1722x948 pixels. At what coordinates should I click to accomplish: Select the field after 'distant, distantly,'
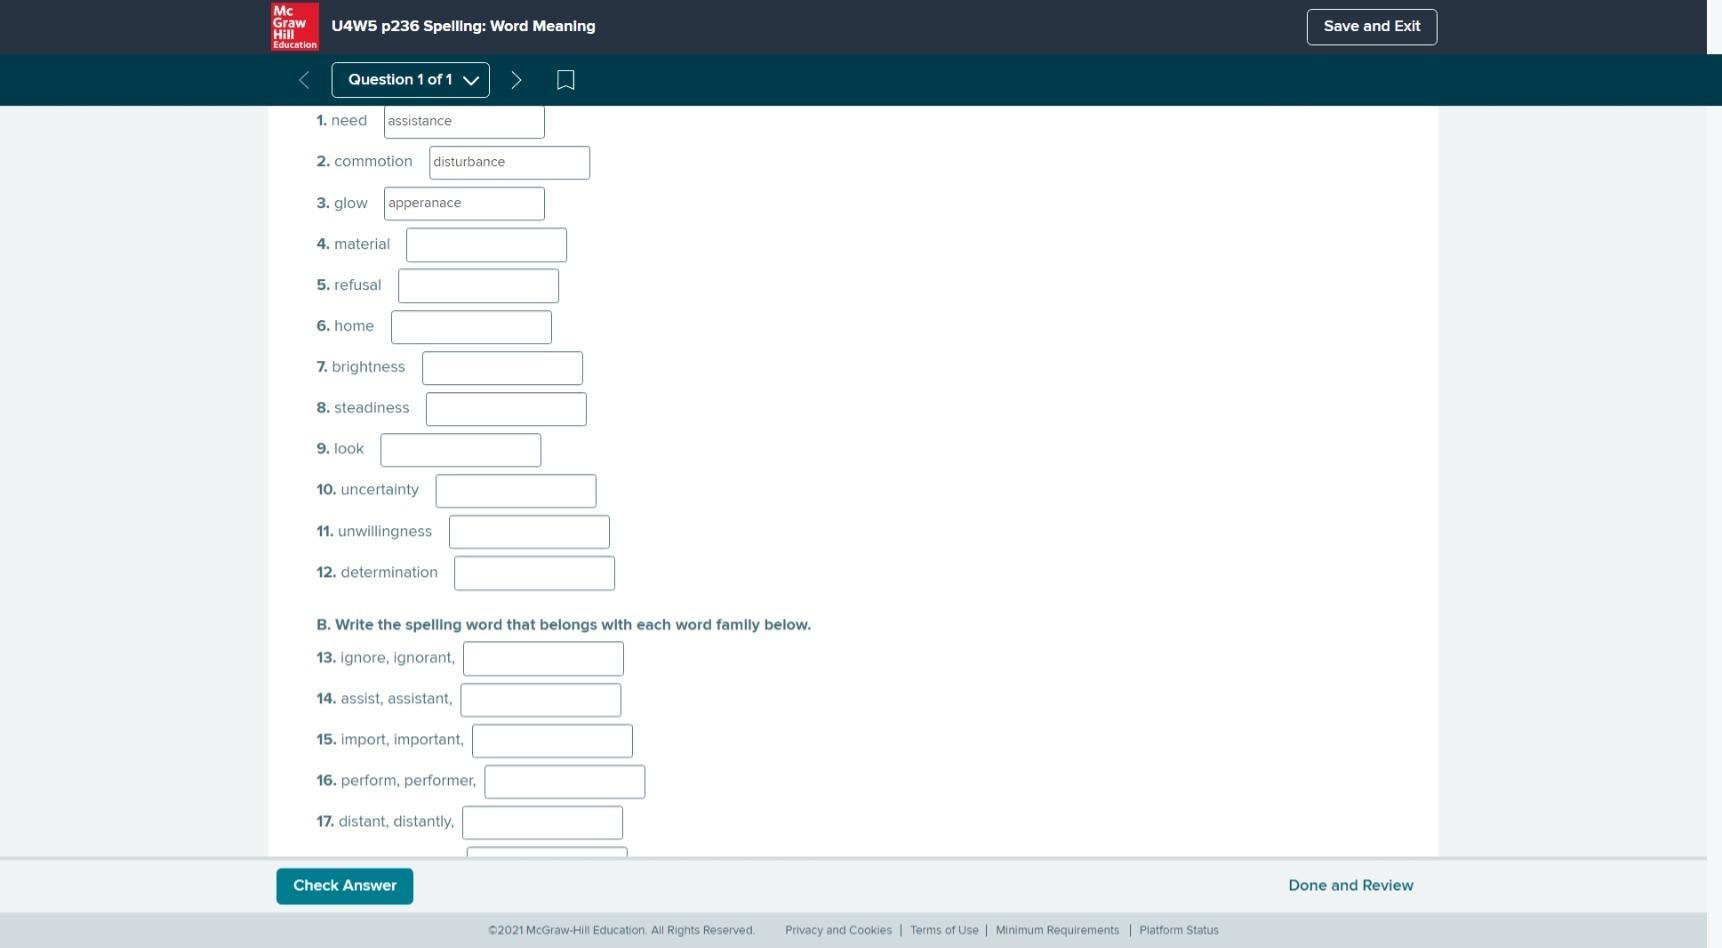click(x=542, y=823)
